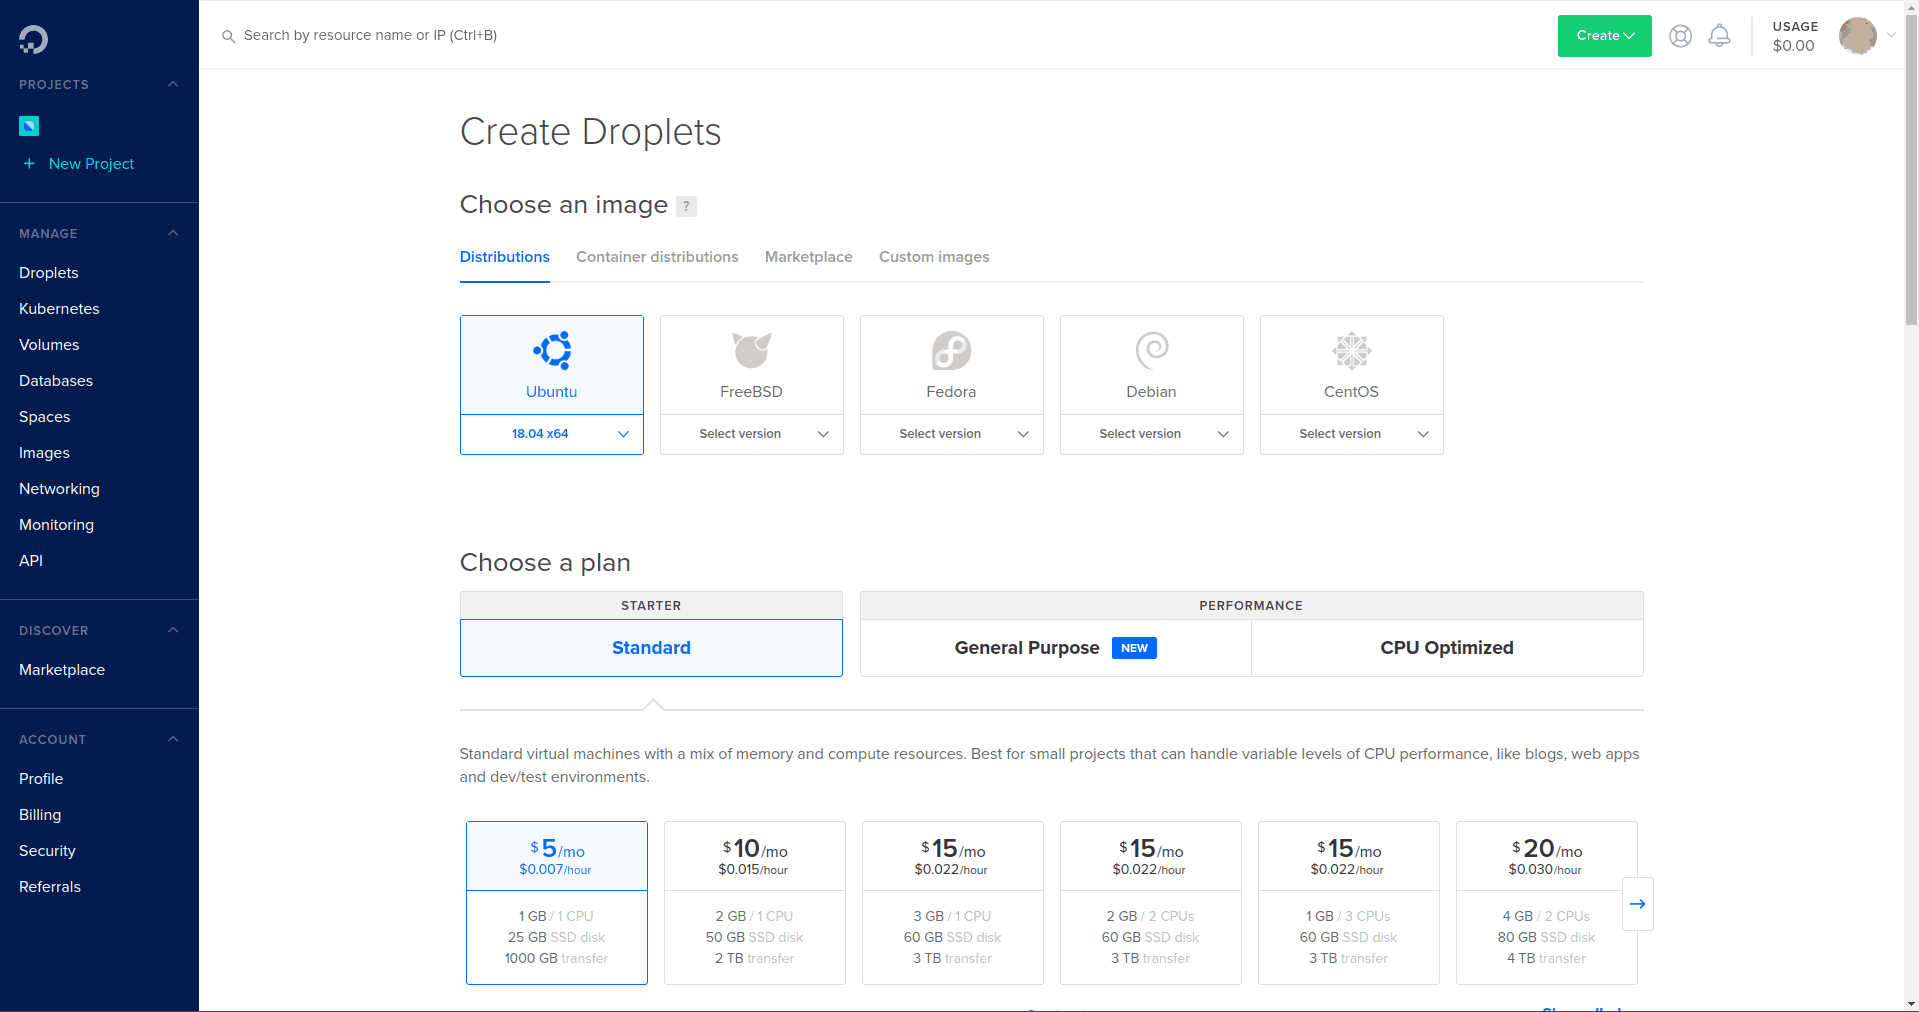Switch to the Custom images tab

(934, 257)
